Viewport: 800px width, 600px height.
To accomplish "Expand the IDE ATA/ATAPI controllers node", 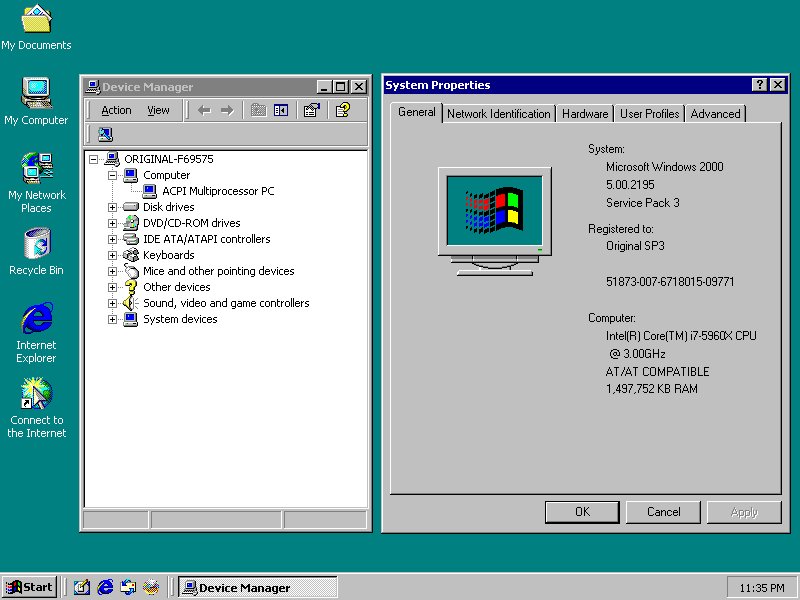I will pos(112,239).
